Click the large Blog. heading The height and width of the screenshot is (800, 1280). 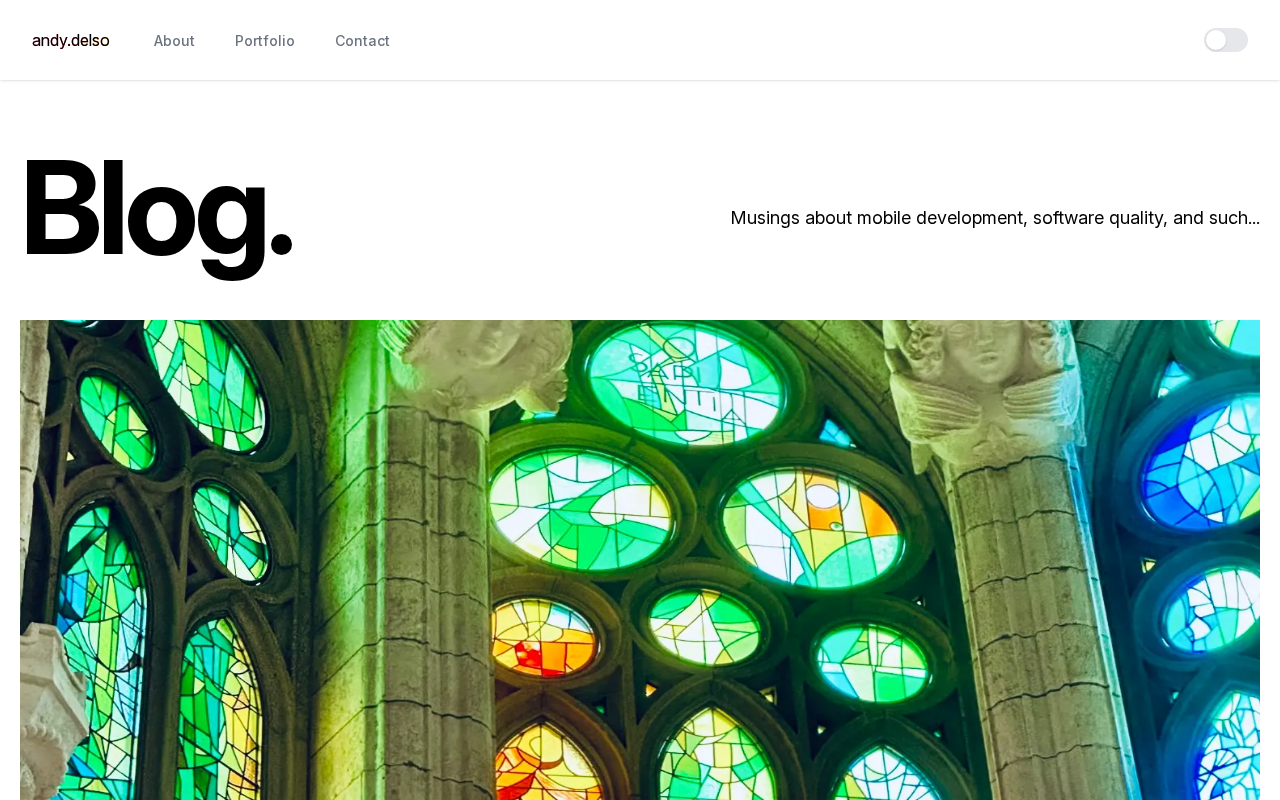tap(157, 210)
